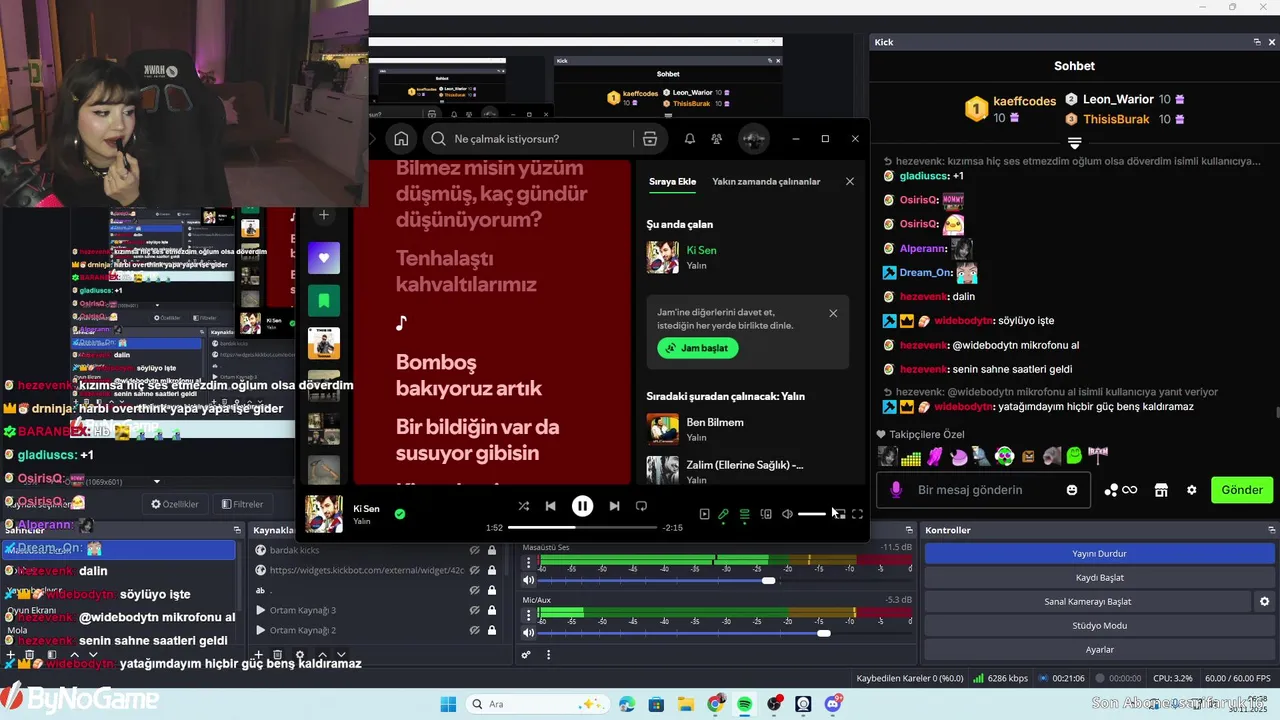Screen dimensions: 1280x720
Task: Open Spotify from Windows taskbar
Action: tap(745, 704)
